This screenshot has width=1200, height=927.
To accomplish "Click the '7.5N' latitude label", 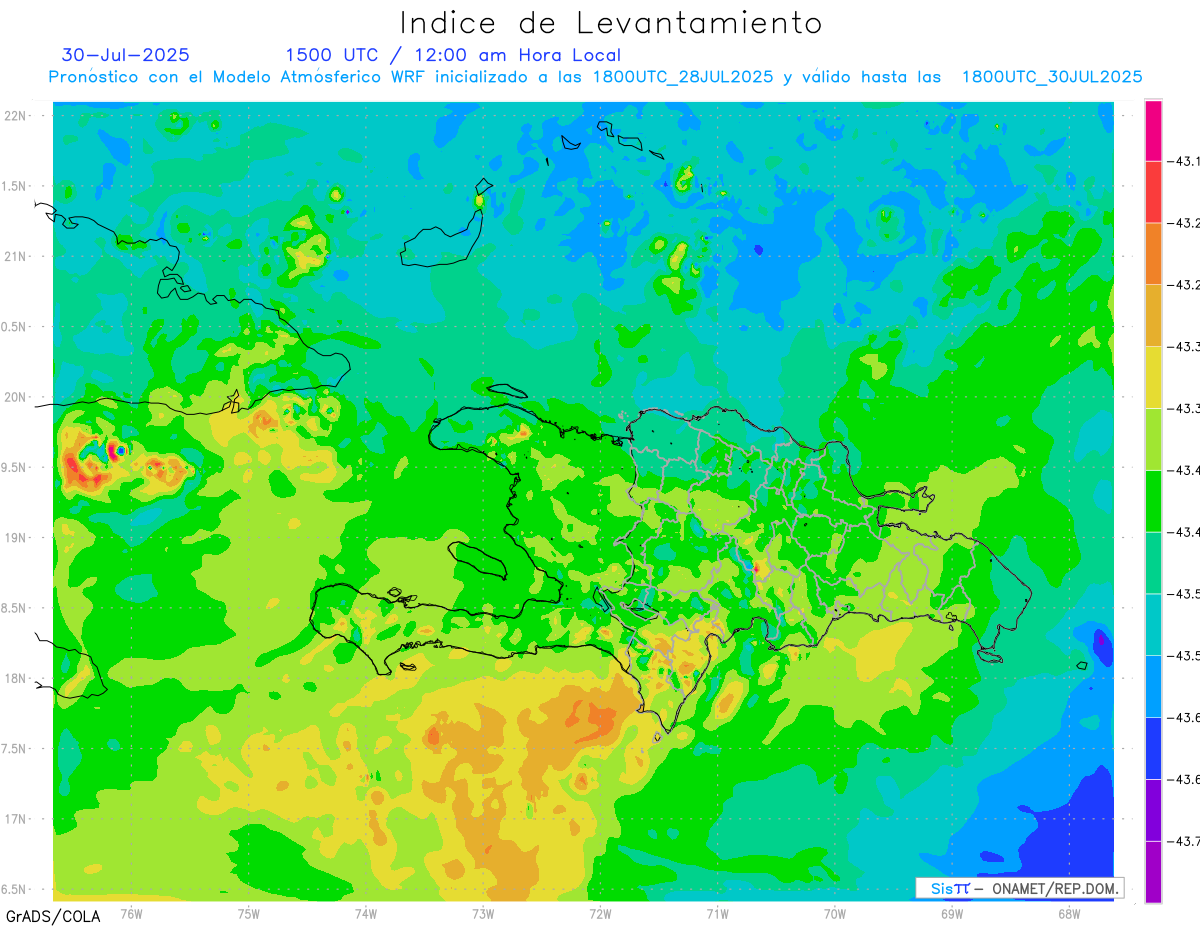I will click(x=15, y=748).
